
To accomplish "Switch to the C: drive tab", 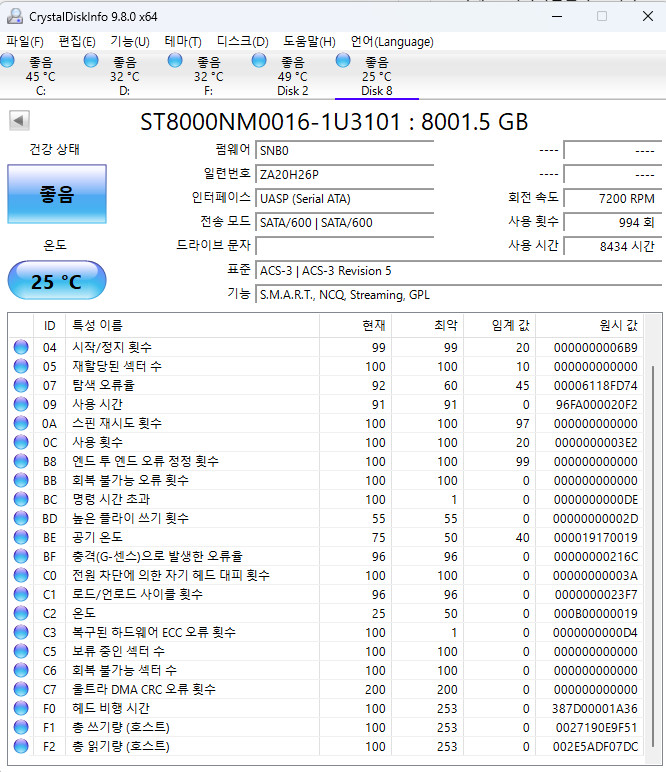I will 41,76.
